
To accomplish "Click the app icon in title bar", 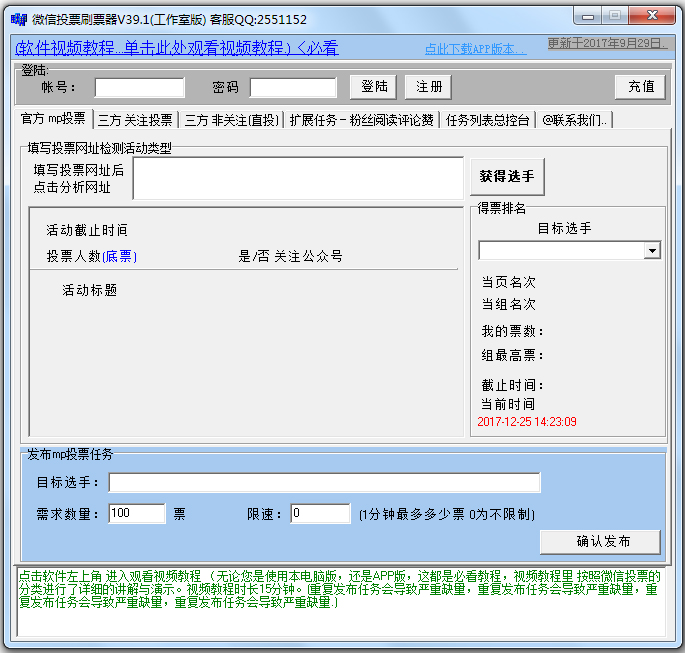I will [x=19, y=19].
